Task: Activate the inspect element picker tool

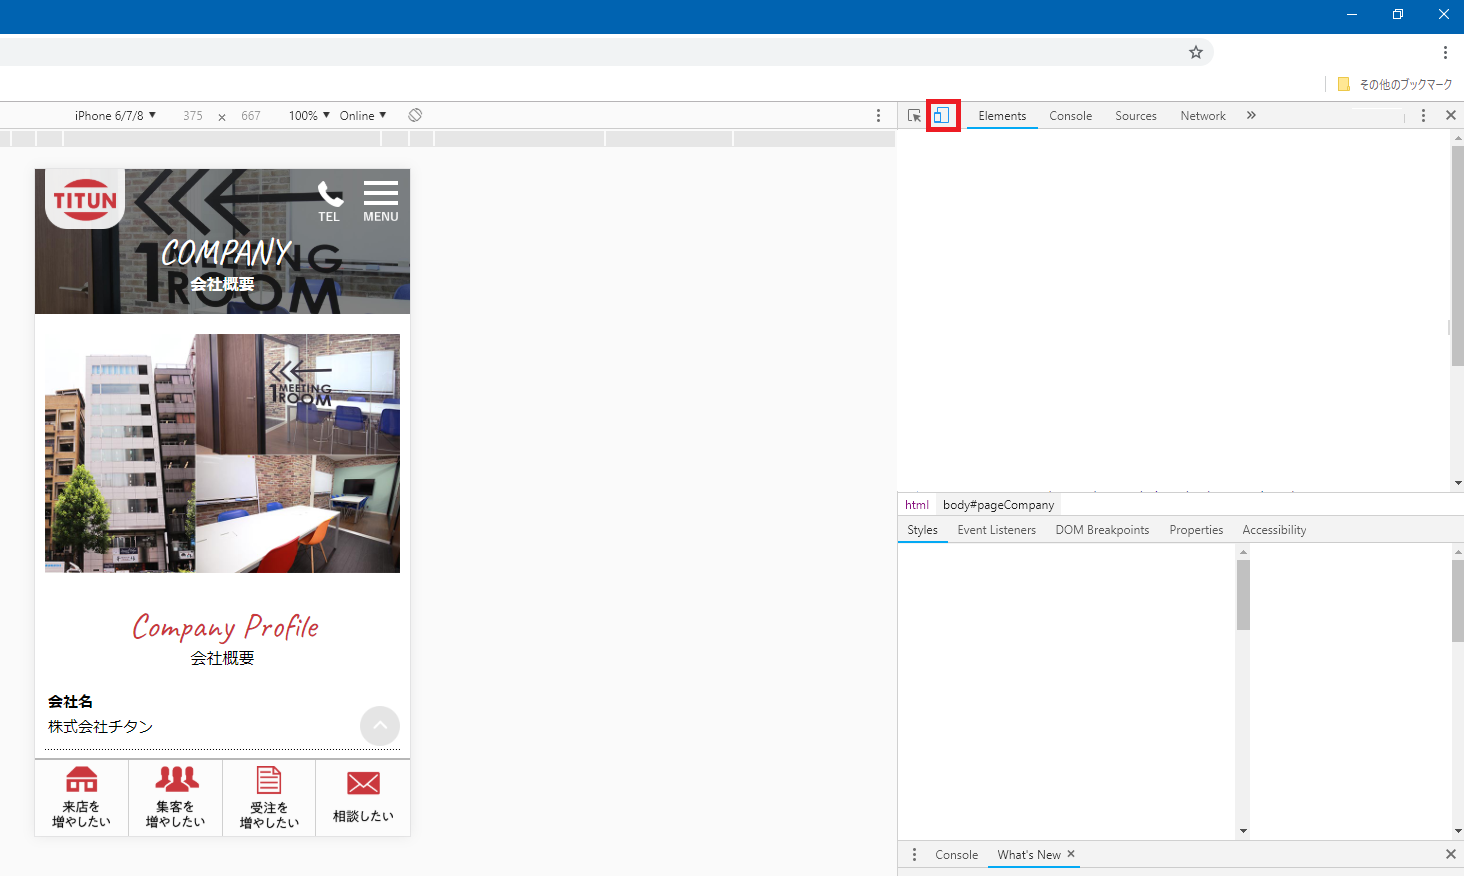Action: [914, 116]
